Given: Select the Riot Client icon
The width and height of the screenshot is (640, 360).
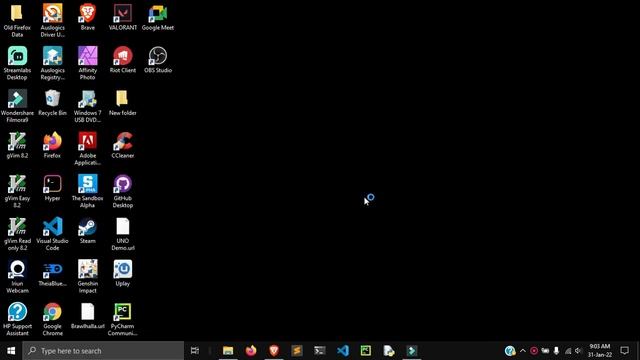Looking at the screenshot, I should (122, 60).
